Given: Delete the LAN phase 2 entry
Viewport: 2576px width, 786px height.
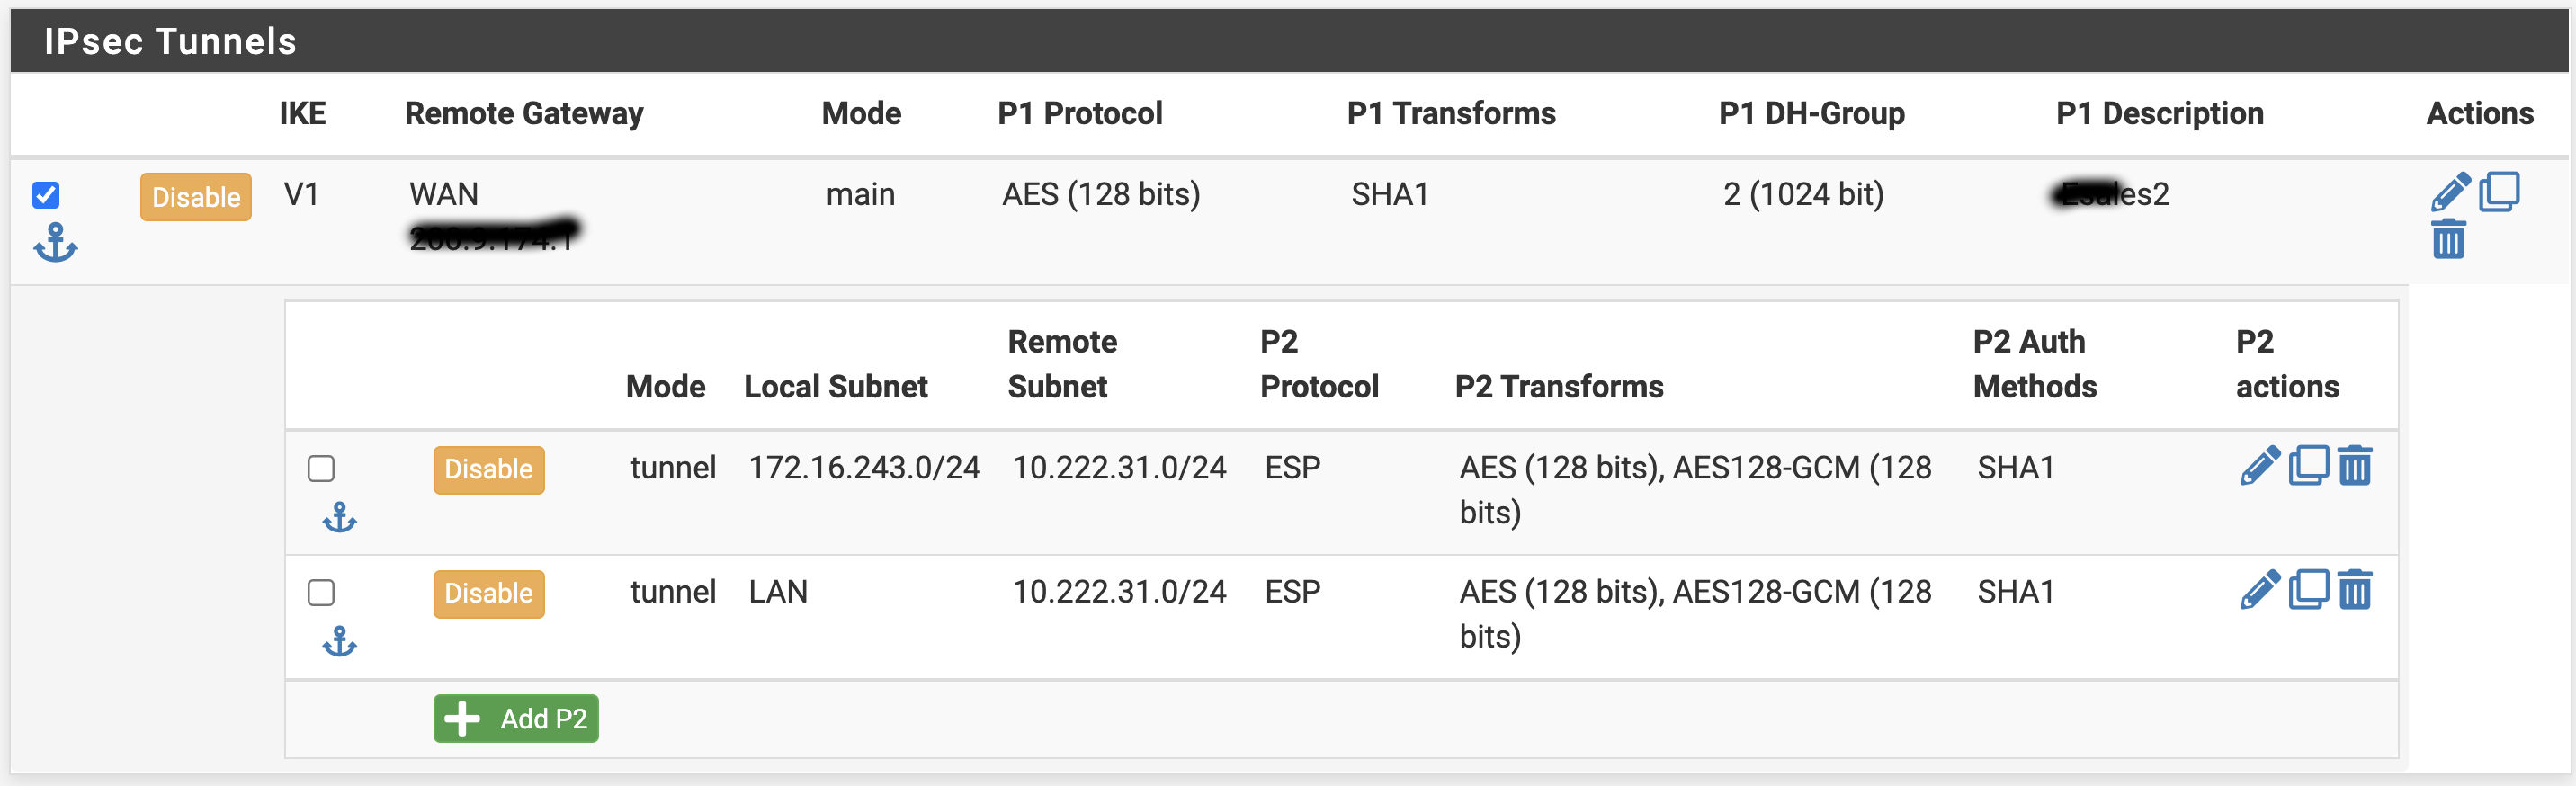Looking at the screenshot, I should (x=2355, y=590).
